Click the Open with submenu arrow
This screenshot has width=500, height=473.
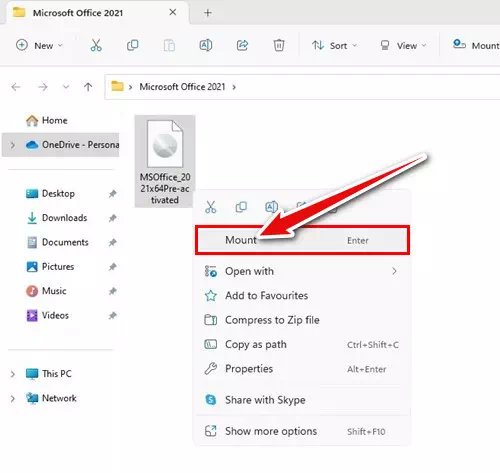[394, 271]
